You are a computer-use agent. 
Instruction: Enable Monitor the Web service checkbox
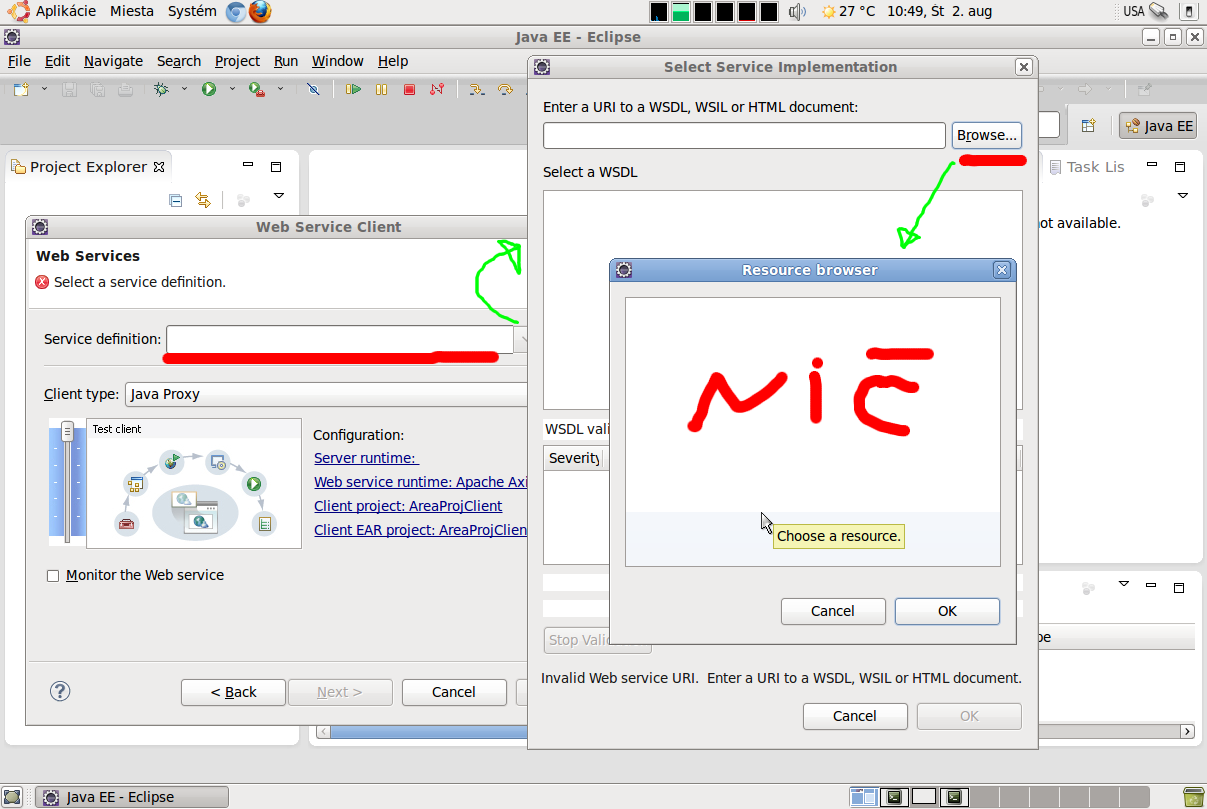(x=54, y=576)
